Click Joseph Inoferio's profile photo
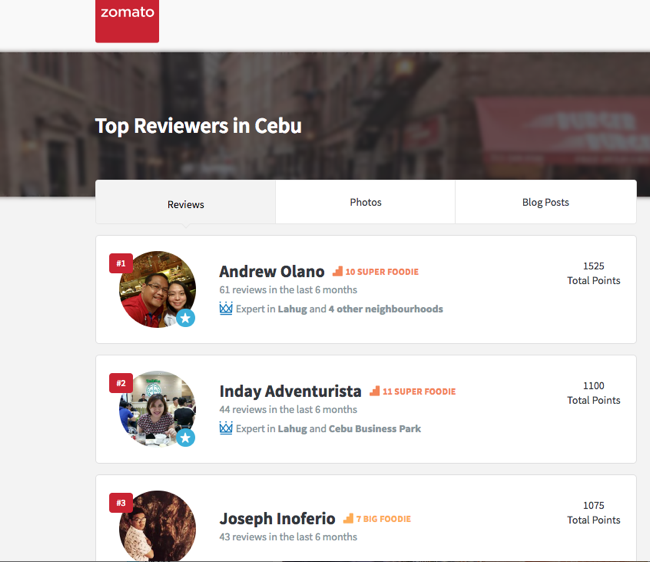This screenshot has height=562, width=650. coord(158,526)
